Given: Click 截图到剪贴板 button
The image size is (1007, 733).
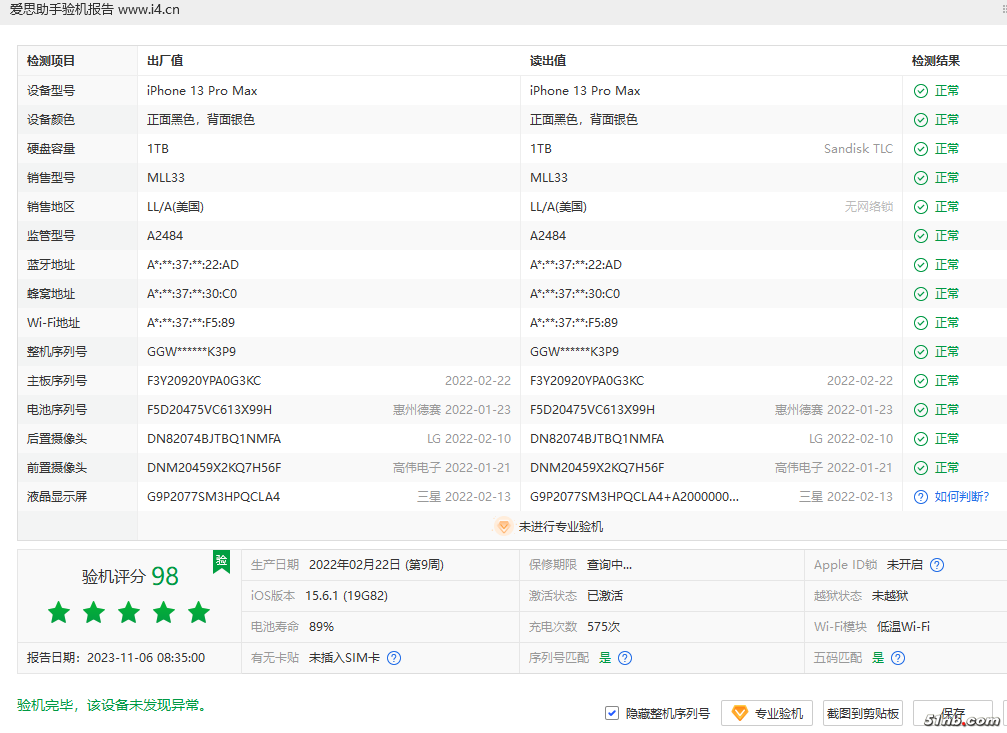Looking at the screenshot, I should (x=862, y=713).
